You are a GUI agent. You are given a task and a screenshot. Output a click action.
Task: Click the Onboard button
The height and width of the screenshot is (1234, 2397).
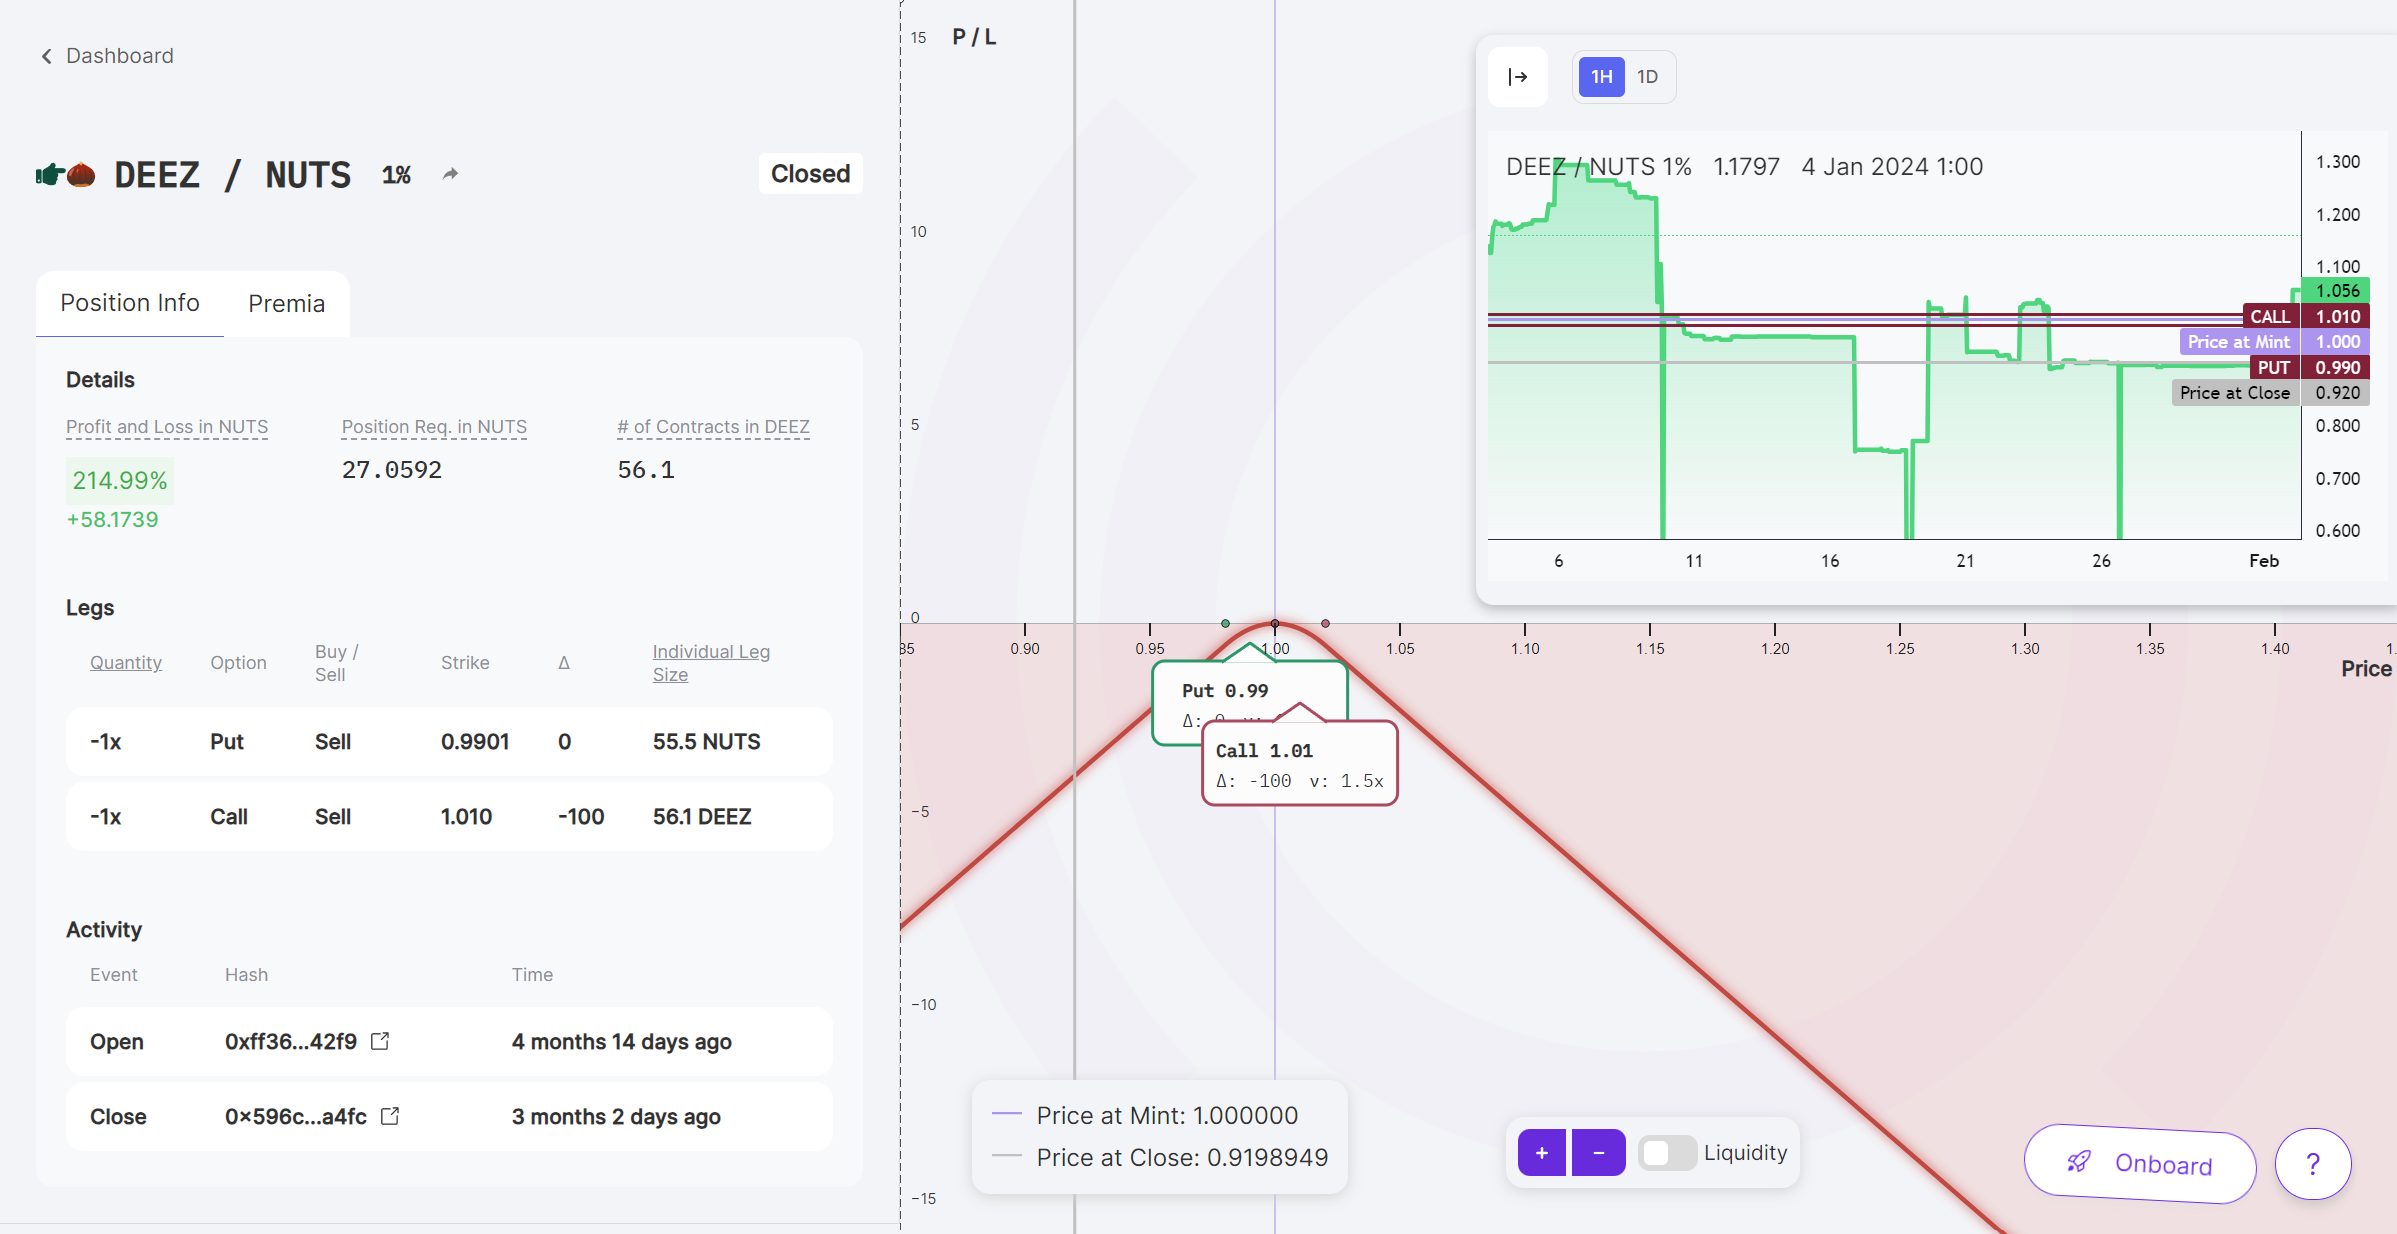pos(2140,1164)
